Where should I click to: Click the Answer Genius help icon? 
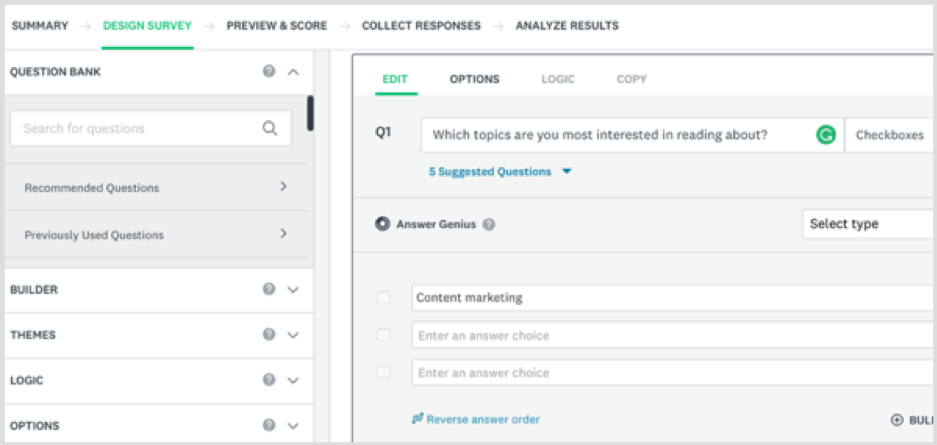[x=489, y=225]
